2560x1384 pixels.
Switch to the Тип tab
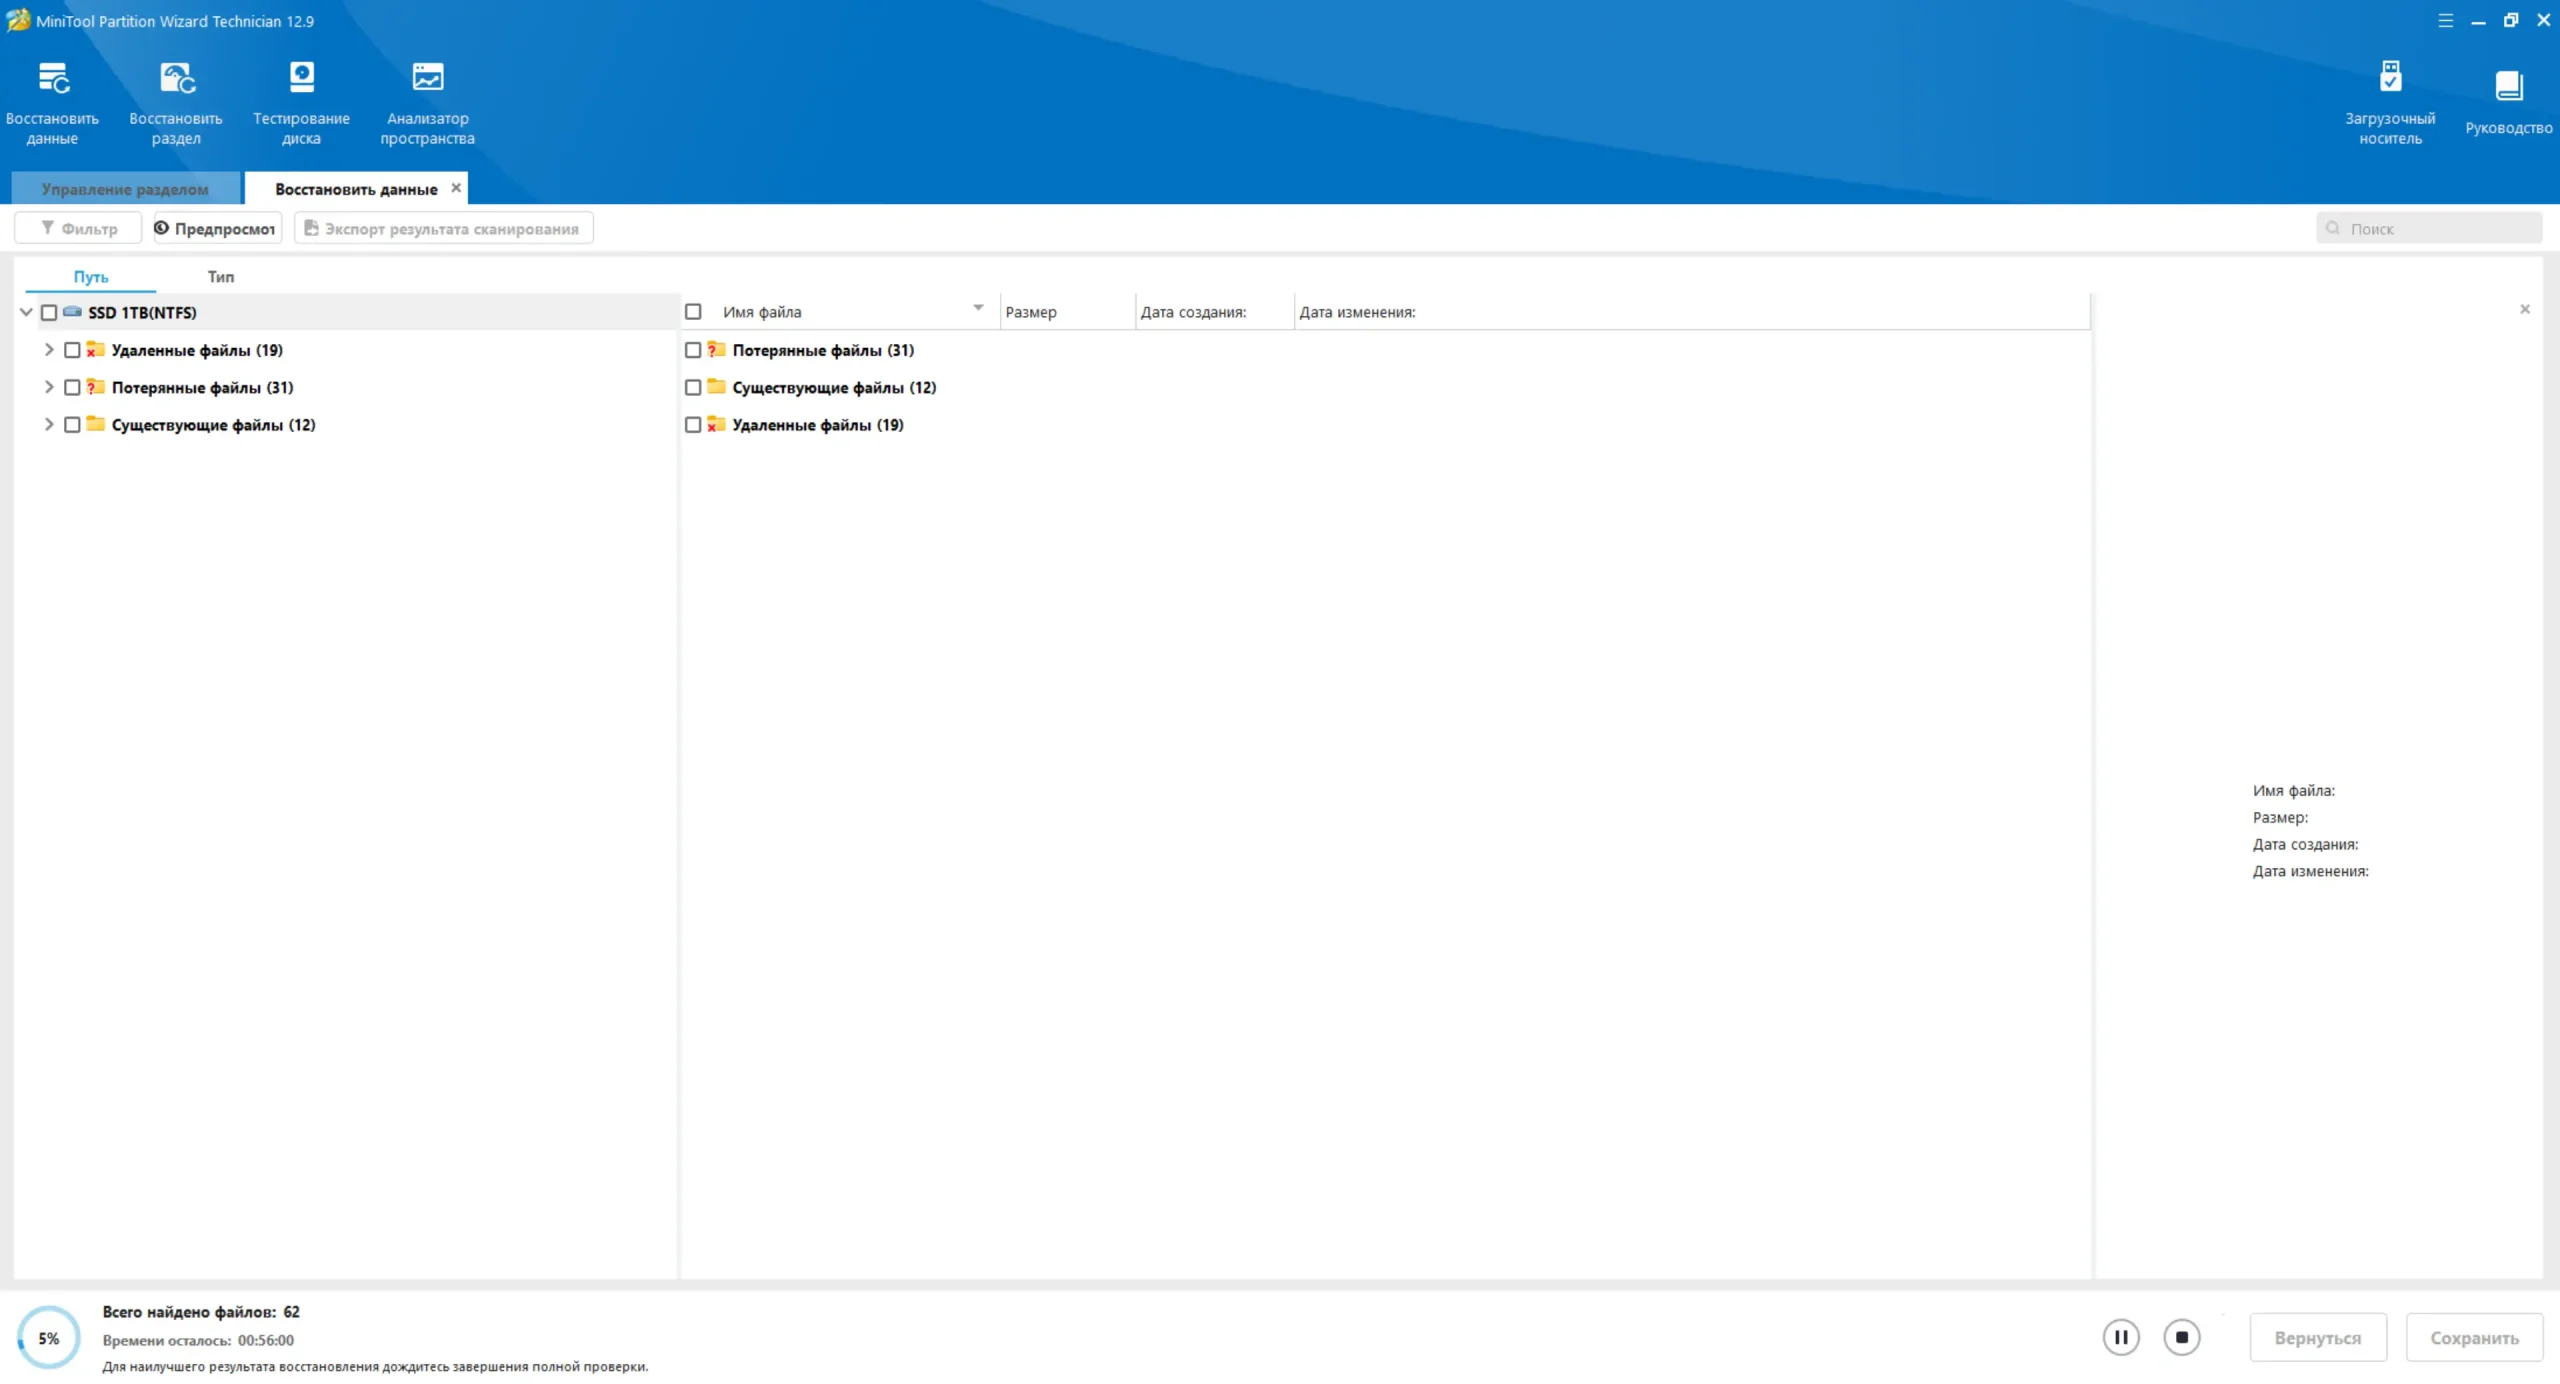220,277
